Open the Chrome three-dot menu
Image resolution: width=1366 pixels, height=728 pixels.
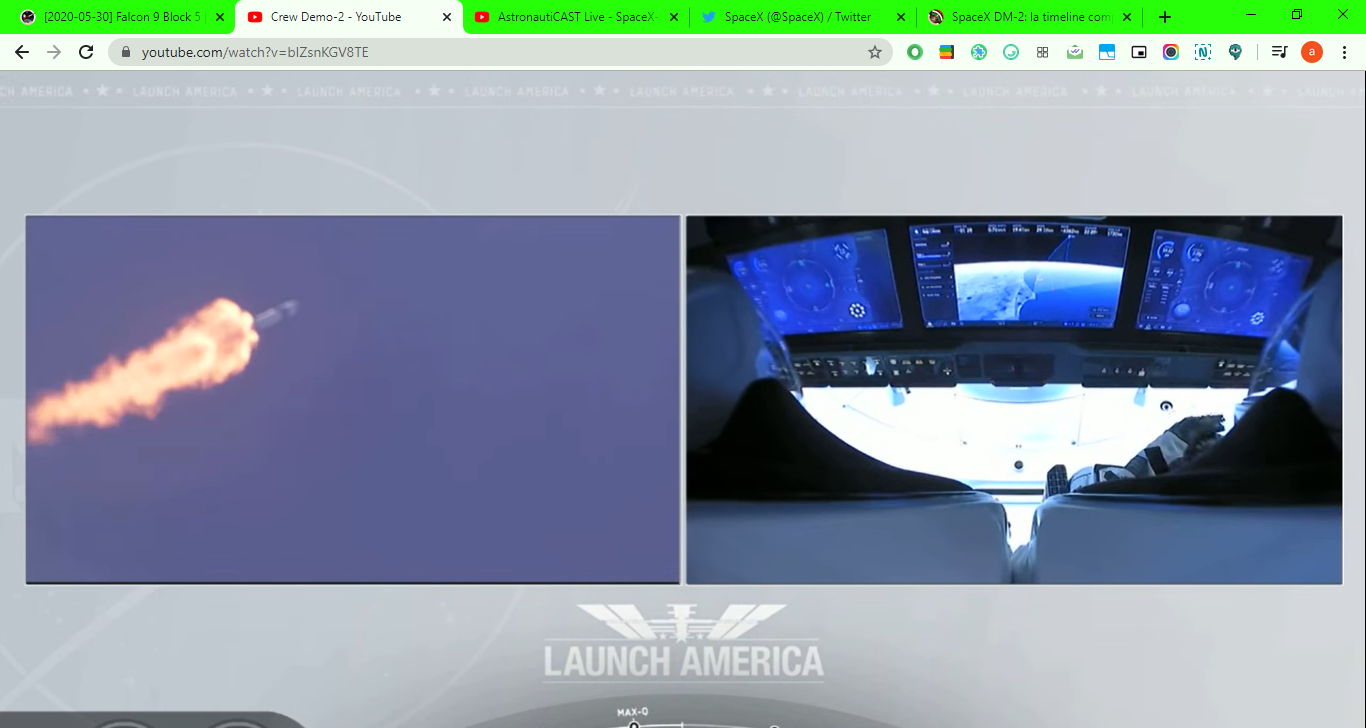click(x=1345, y=52)
